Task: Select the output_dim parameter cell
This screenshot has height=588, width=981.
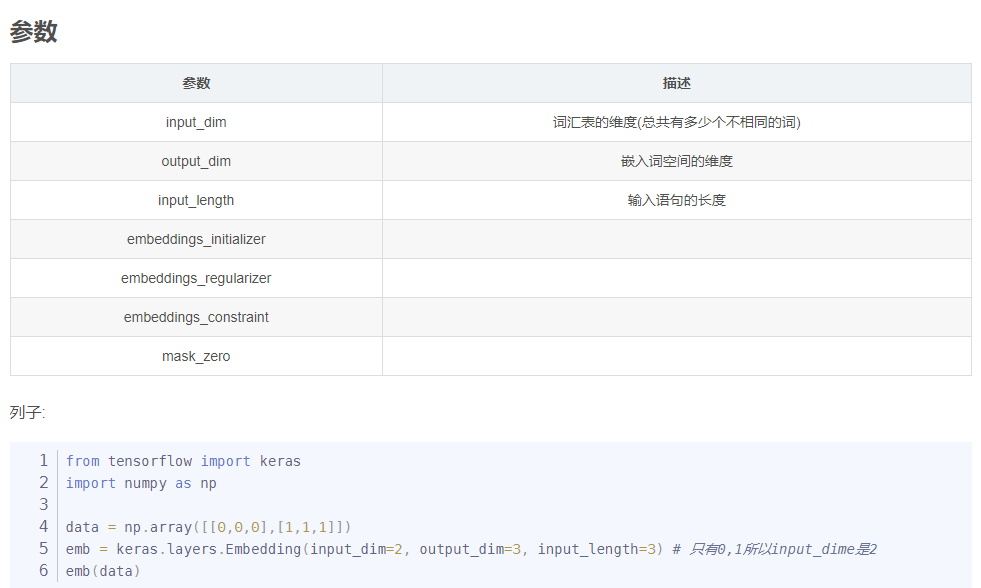Action: (195, 161)
